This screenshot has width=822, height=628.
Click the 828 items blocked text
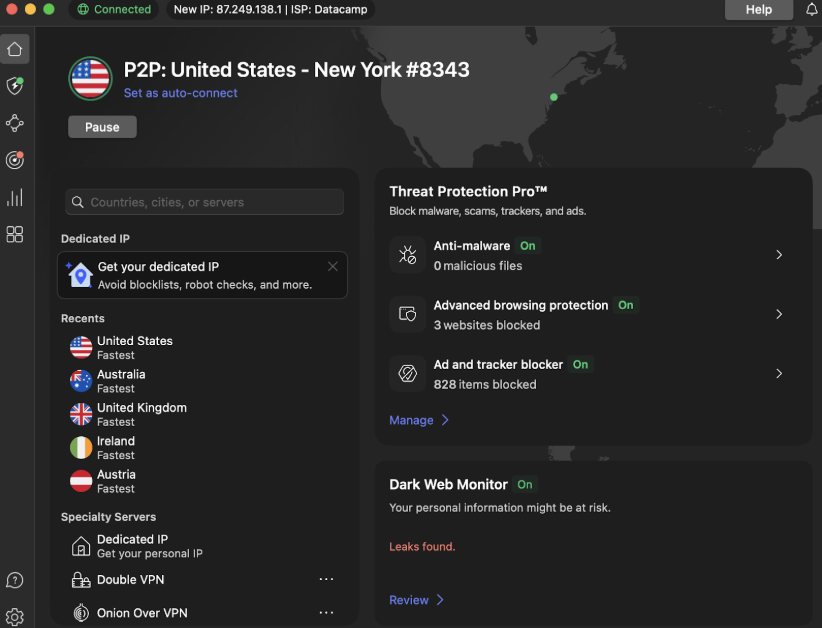(x=485, y=384)
